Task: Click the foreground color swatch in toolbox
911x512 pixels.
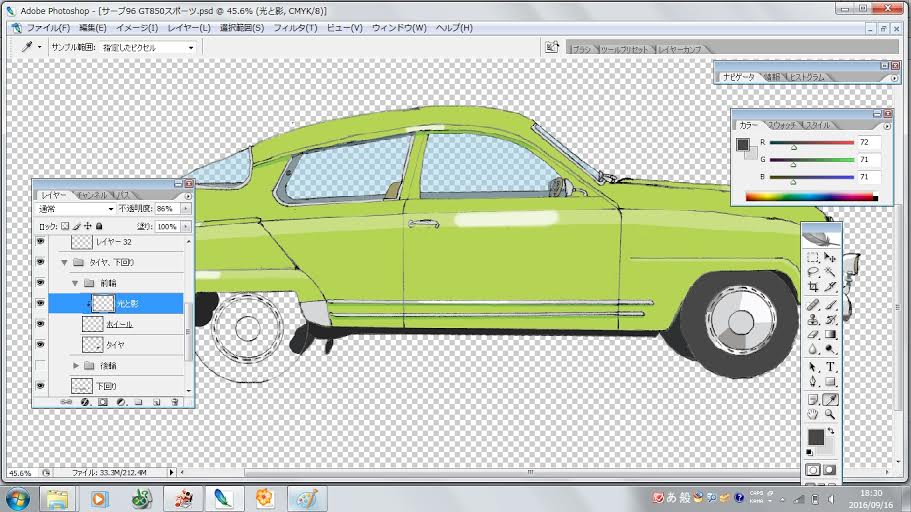Action: coord(815,437)
